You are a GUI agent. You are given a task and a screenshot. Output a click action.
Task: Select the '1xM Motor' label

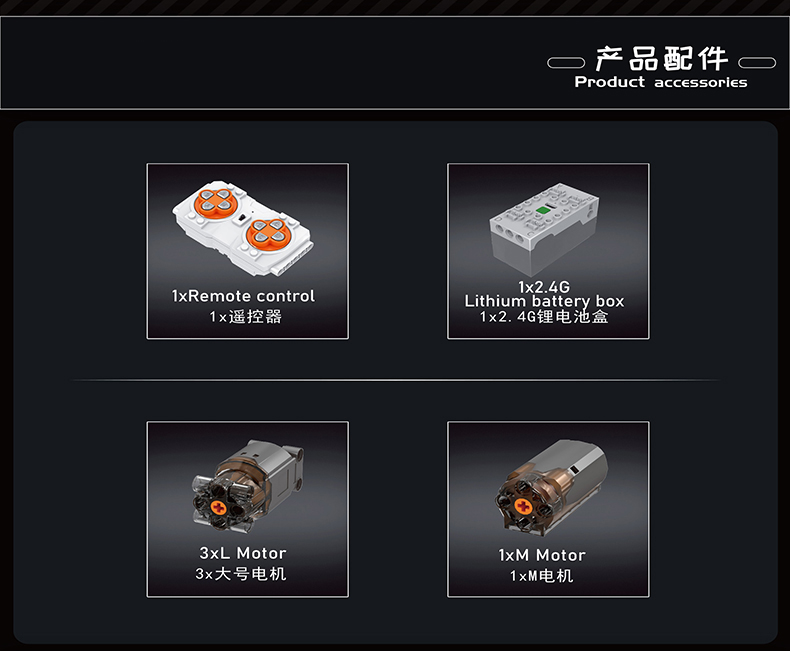(542, 555)
